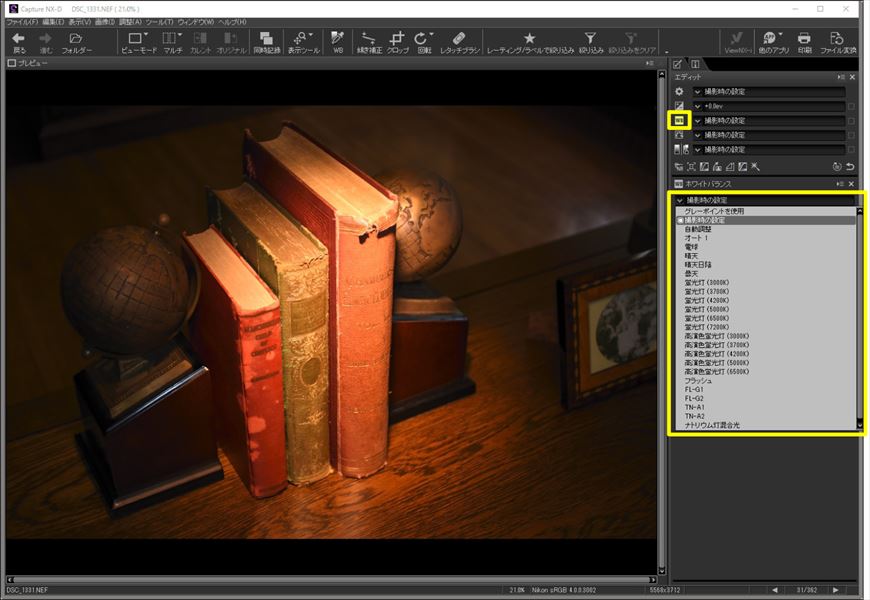Toggle checkbox on the white balance row

pos(851,120)
